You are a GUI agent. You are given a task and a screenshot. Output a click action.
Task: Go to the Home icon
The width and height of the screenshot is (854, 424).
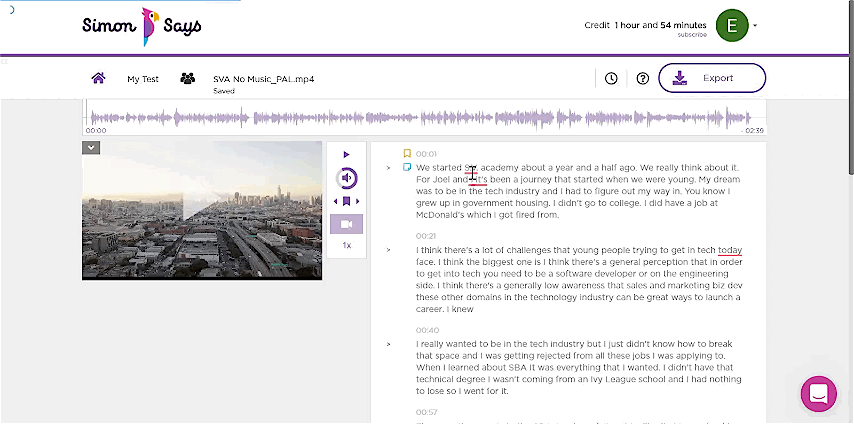click(x=98, y=78)
